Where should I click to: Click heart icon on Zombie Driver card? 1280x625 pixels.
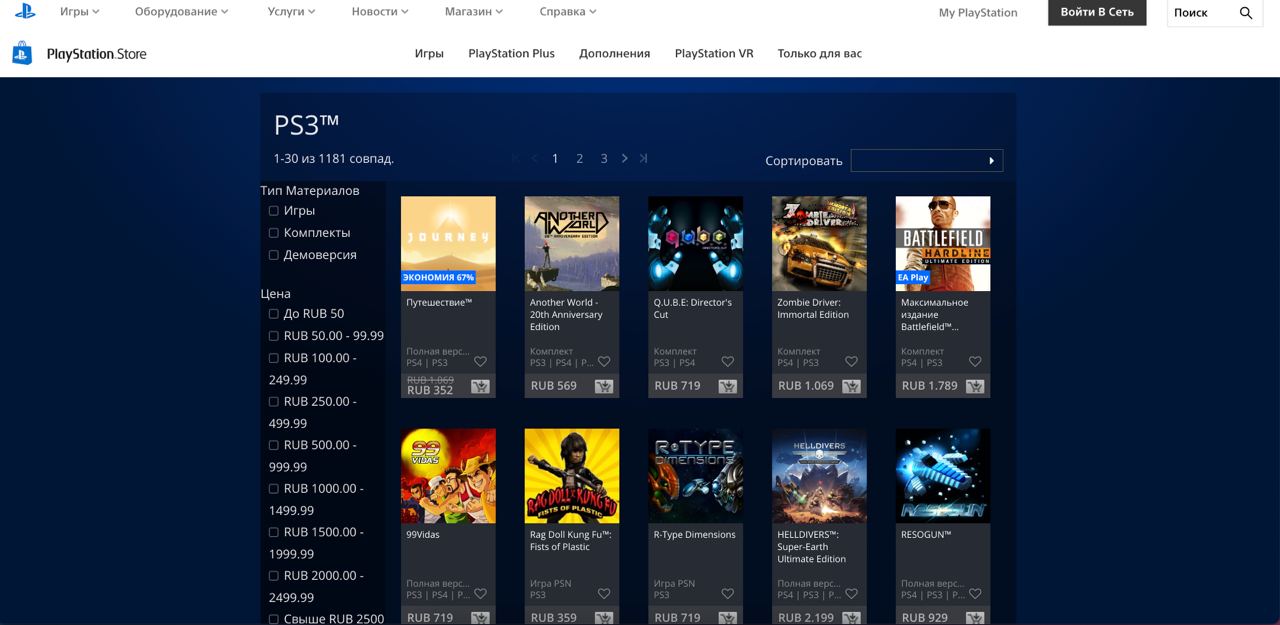point(851,362)
